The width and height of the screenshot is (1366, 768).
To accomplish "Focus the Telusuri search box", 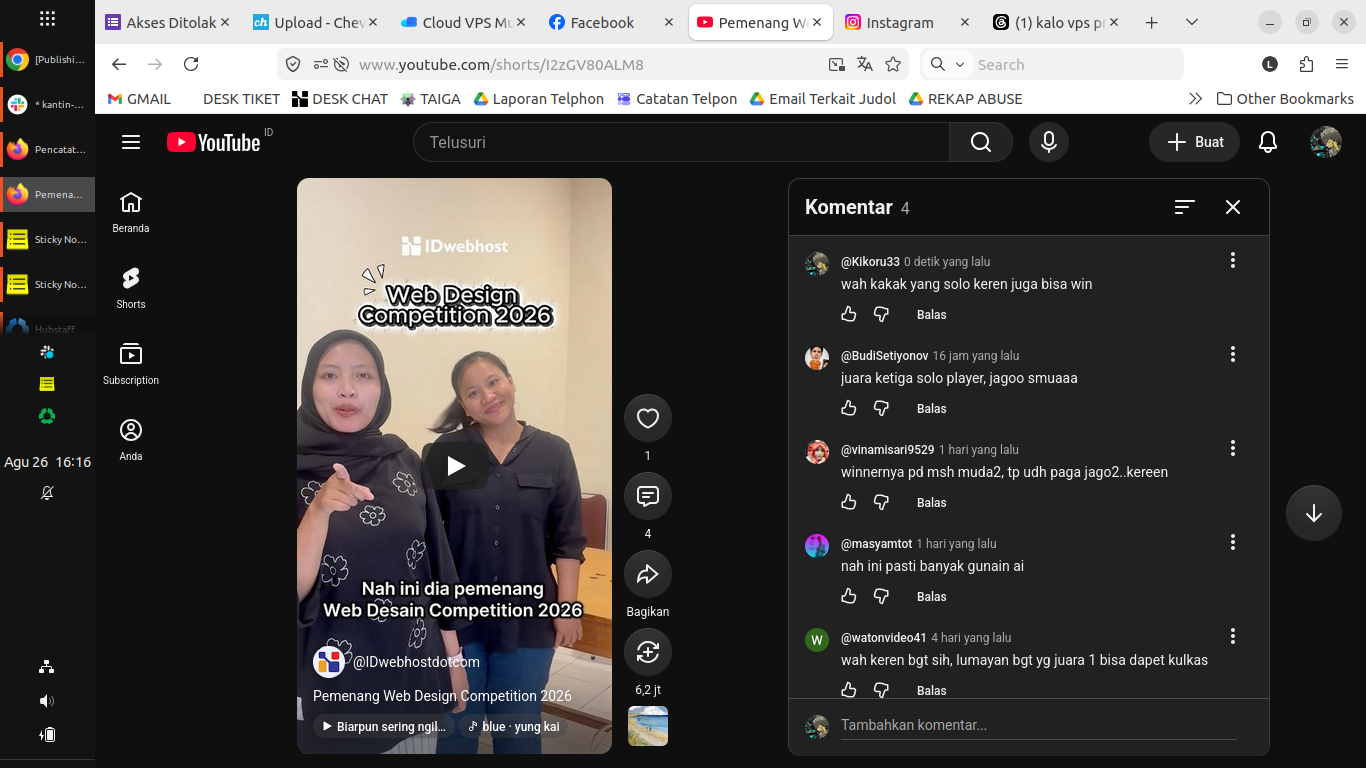I will point(681,142).
